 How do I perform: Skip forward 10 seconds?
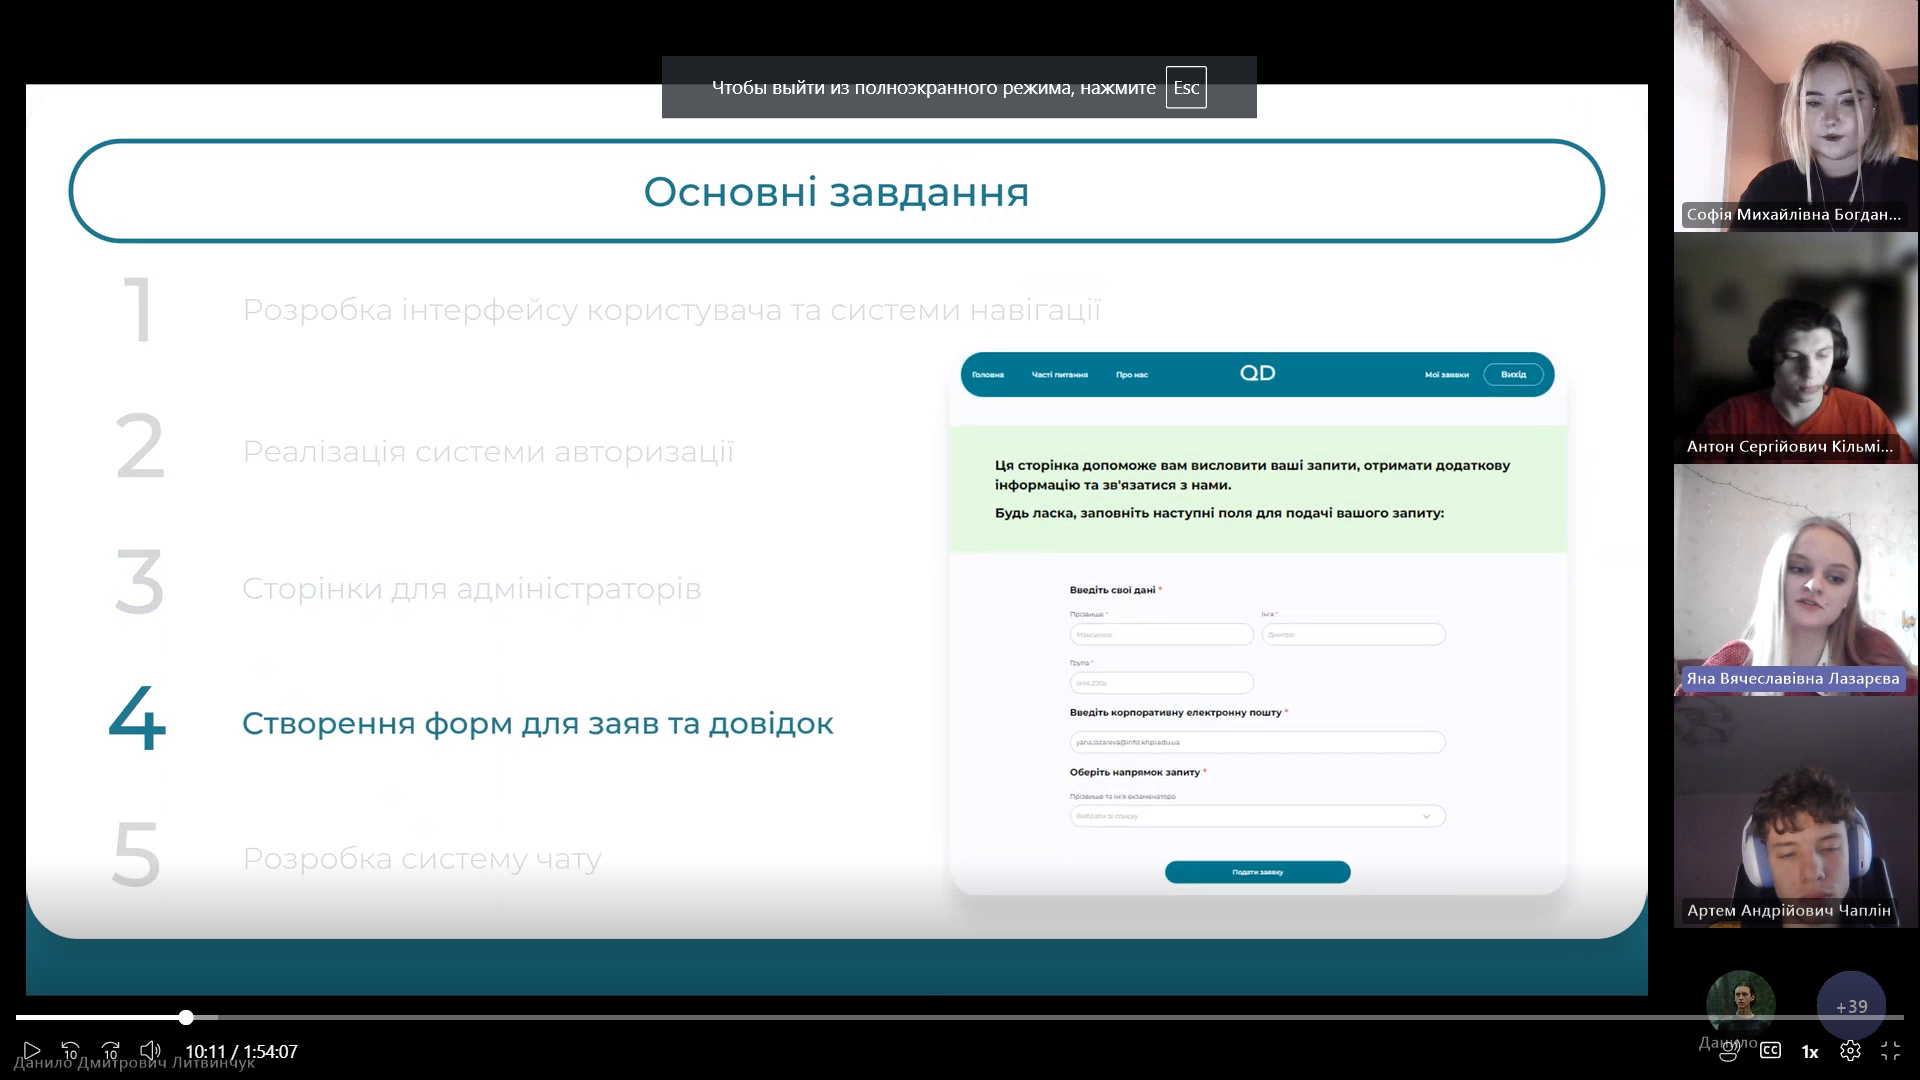pos(111,1051)
